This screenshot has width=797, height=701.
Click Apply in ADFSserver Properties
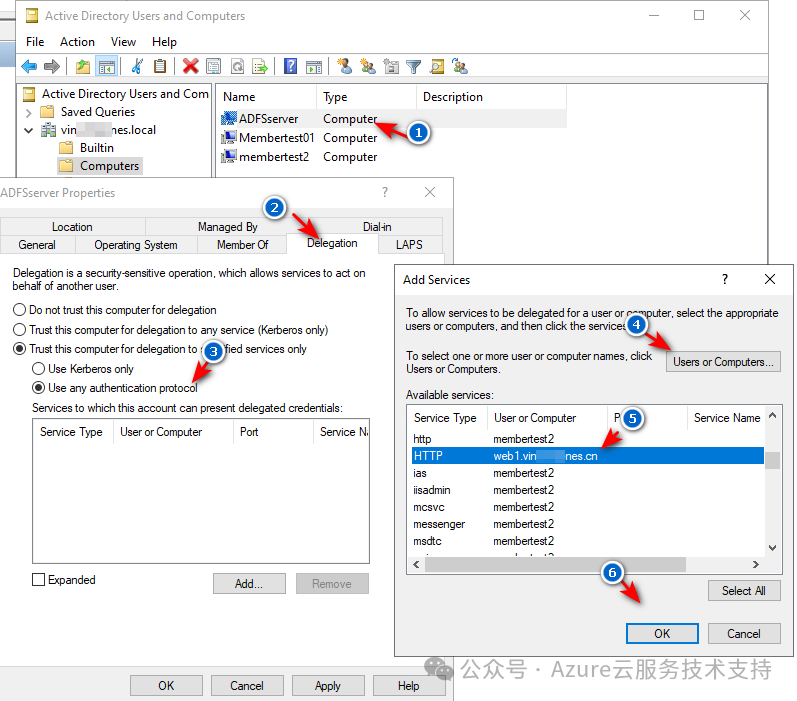click(328, 686)
